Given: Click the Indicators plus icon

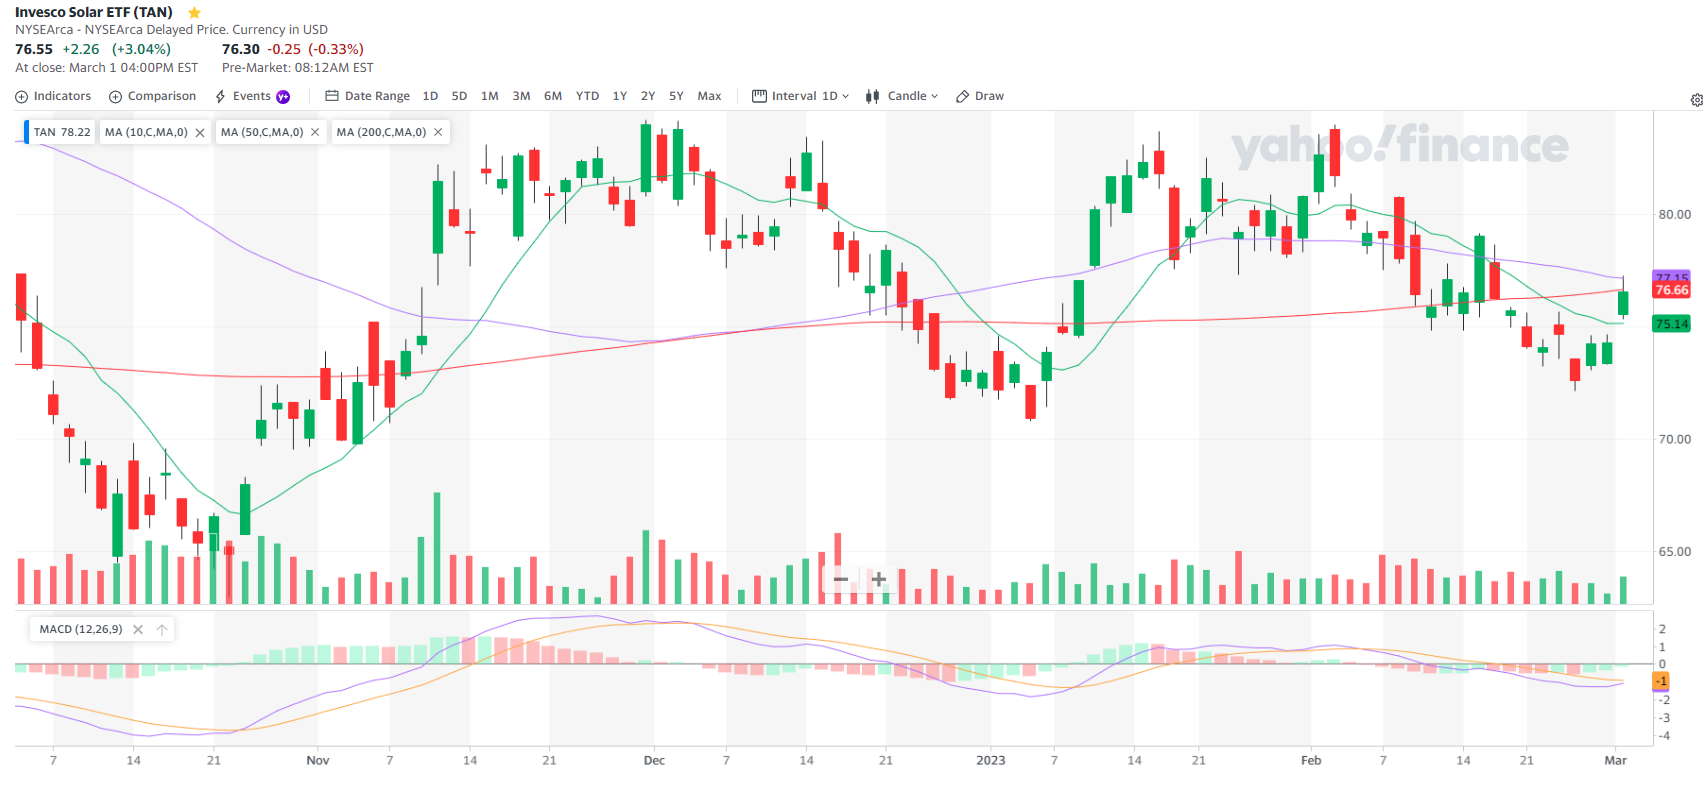Looking at the screenshot, I should pyautogui.click(x=22, y=97).
